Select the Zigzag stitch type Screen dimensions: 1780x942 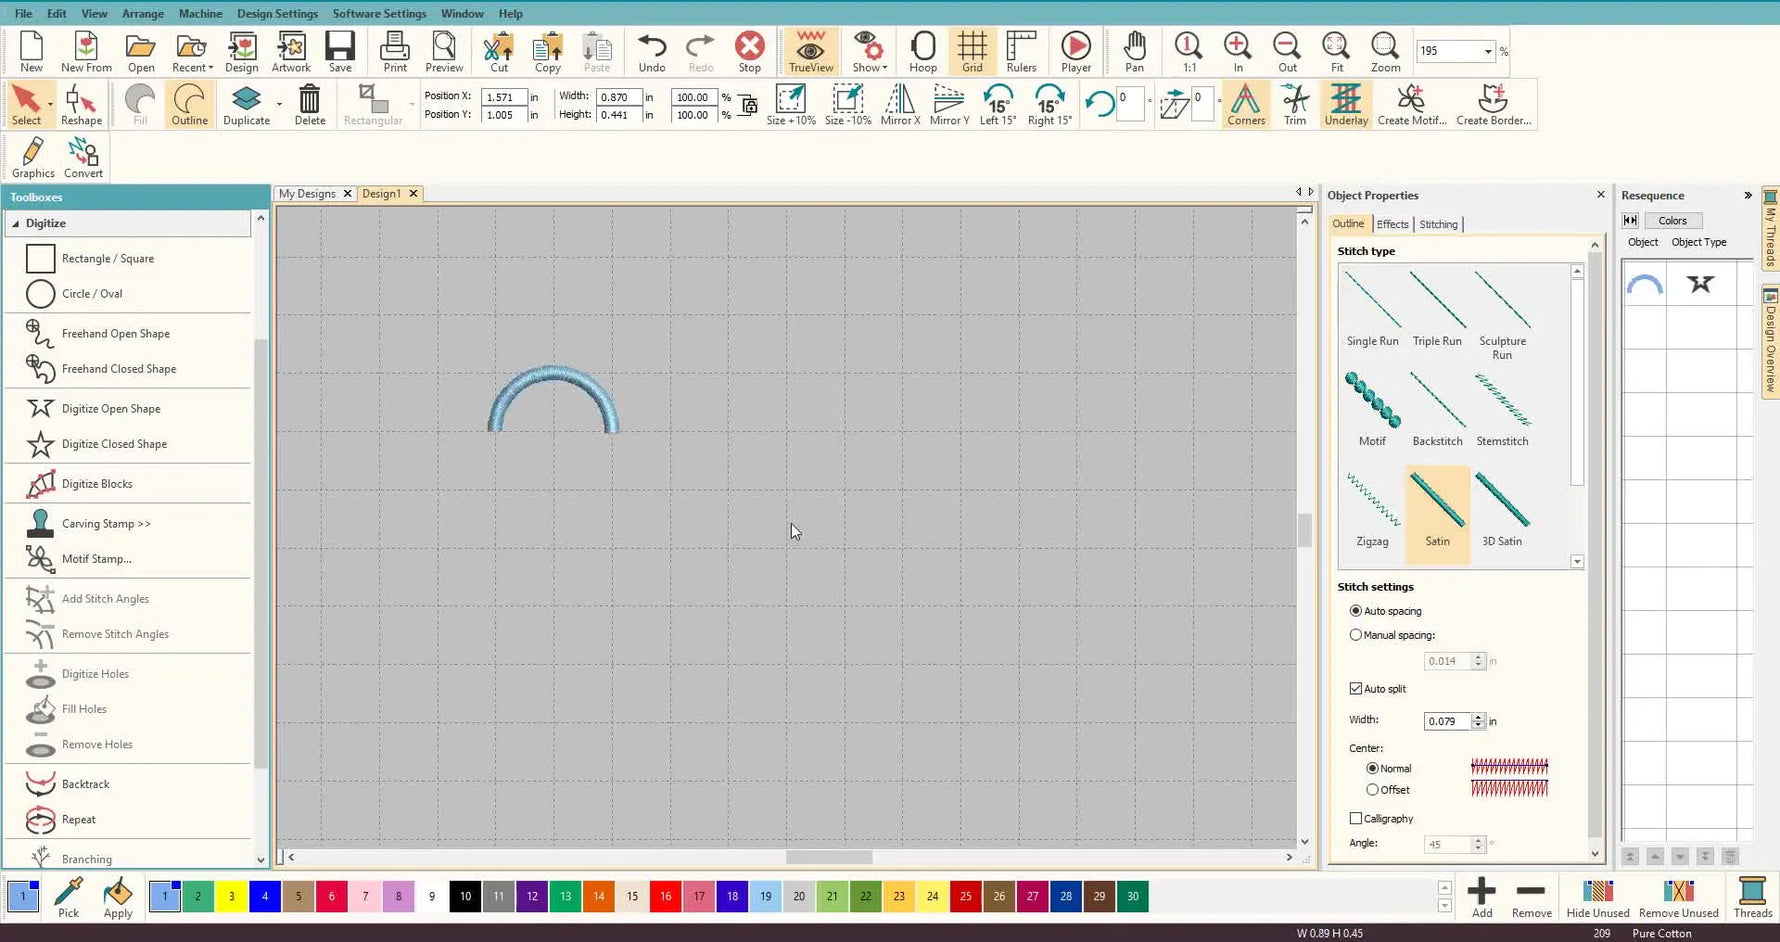click(x=1372, y=508)
